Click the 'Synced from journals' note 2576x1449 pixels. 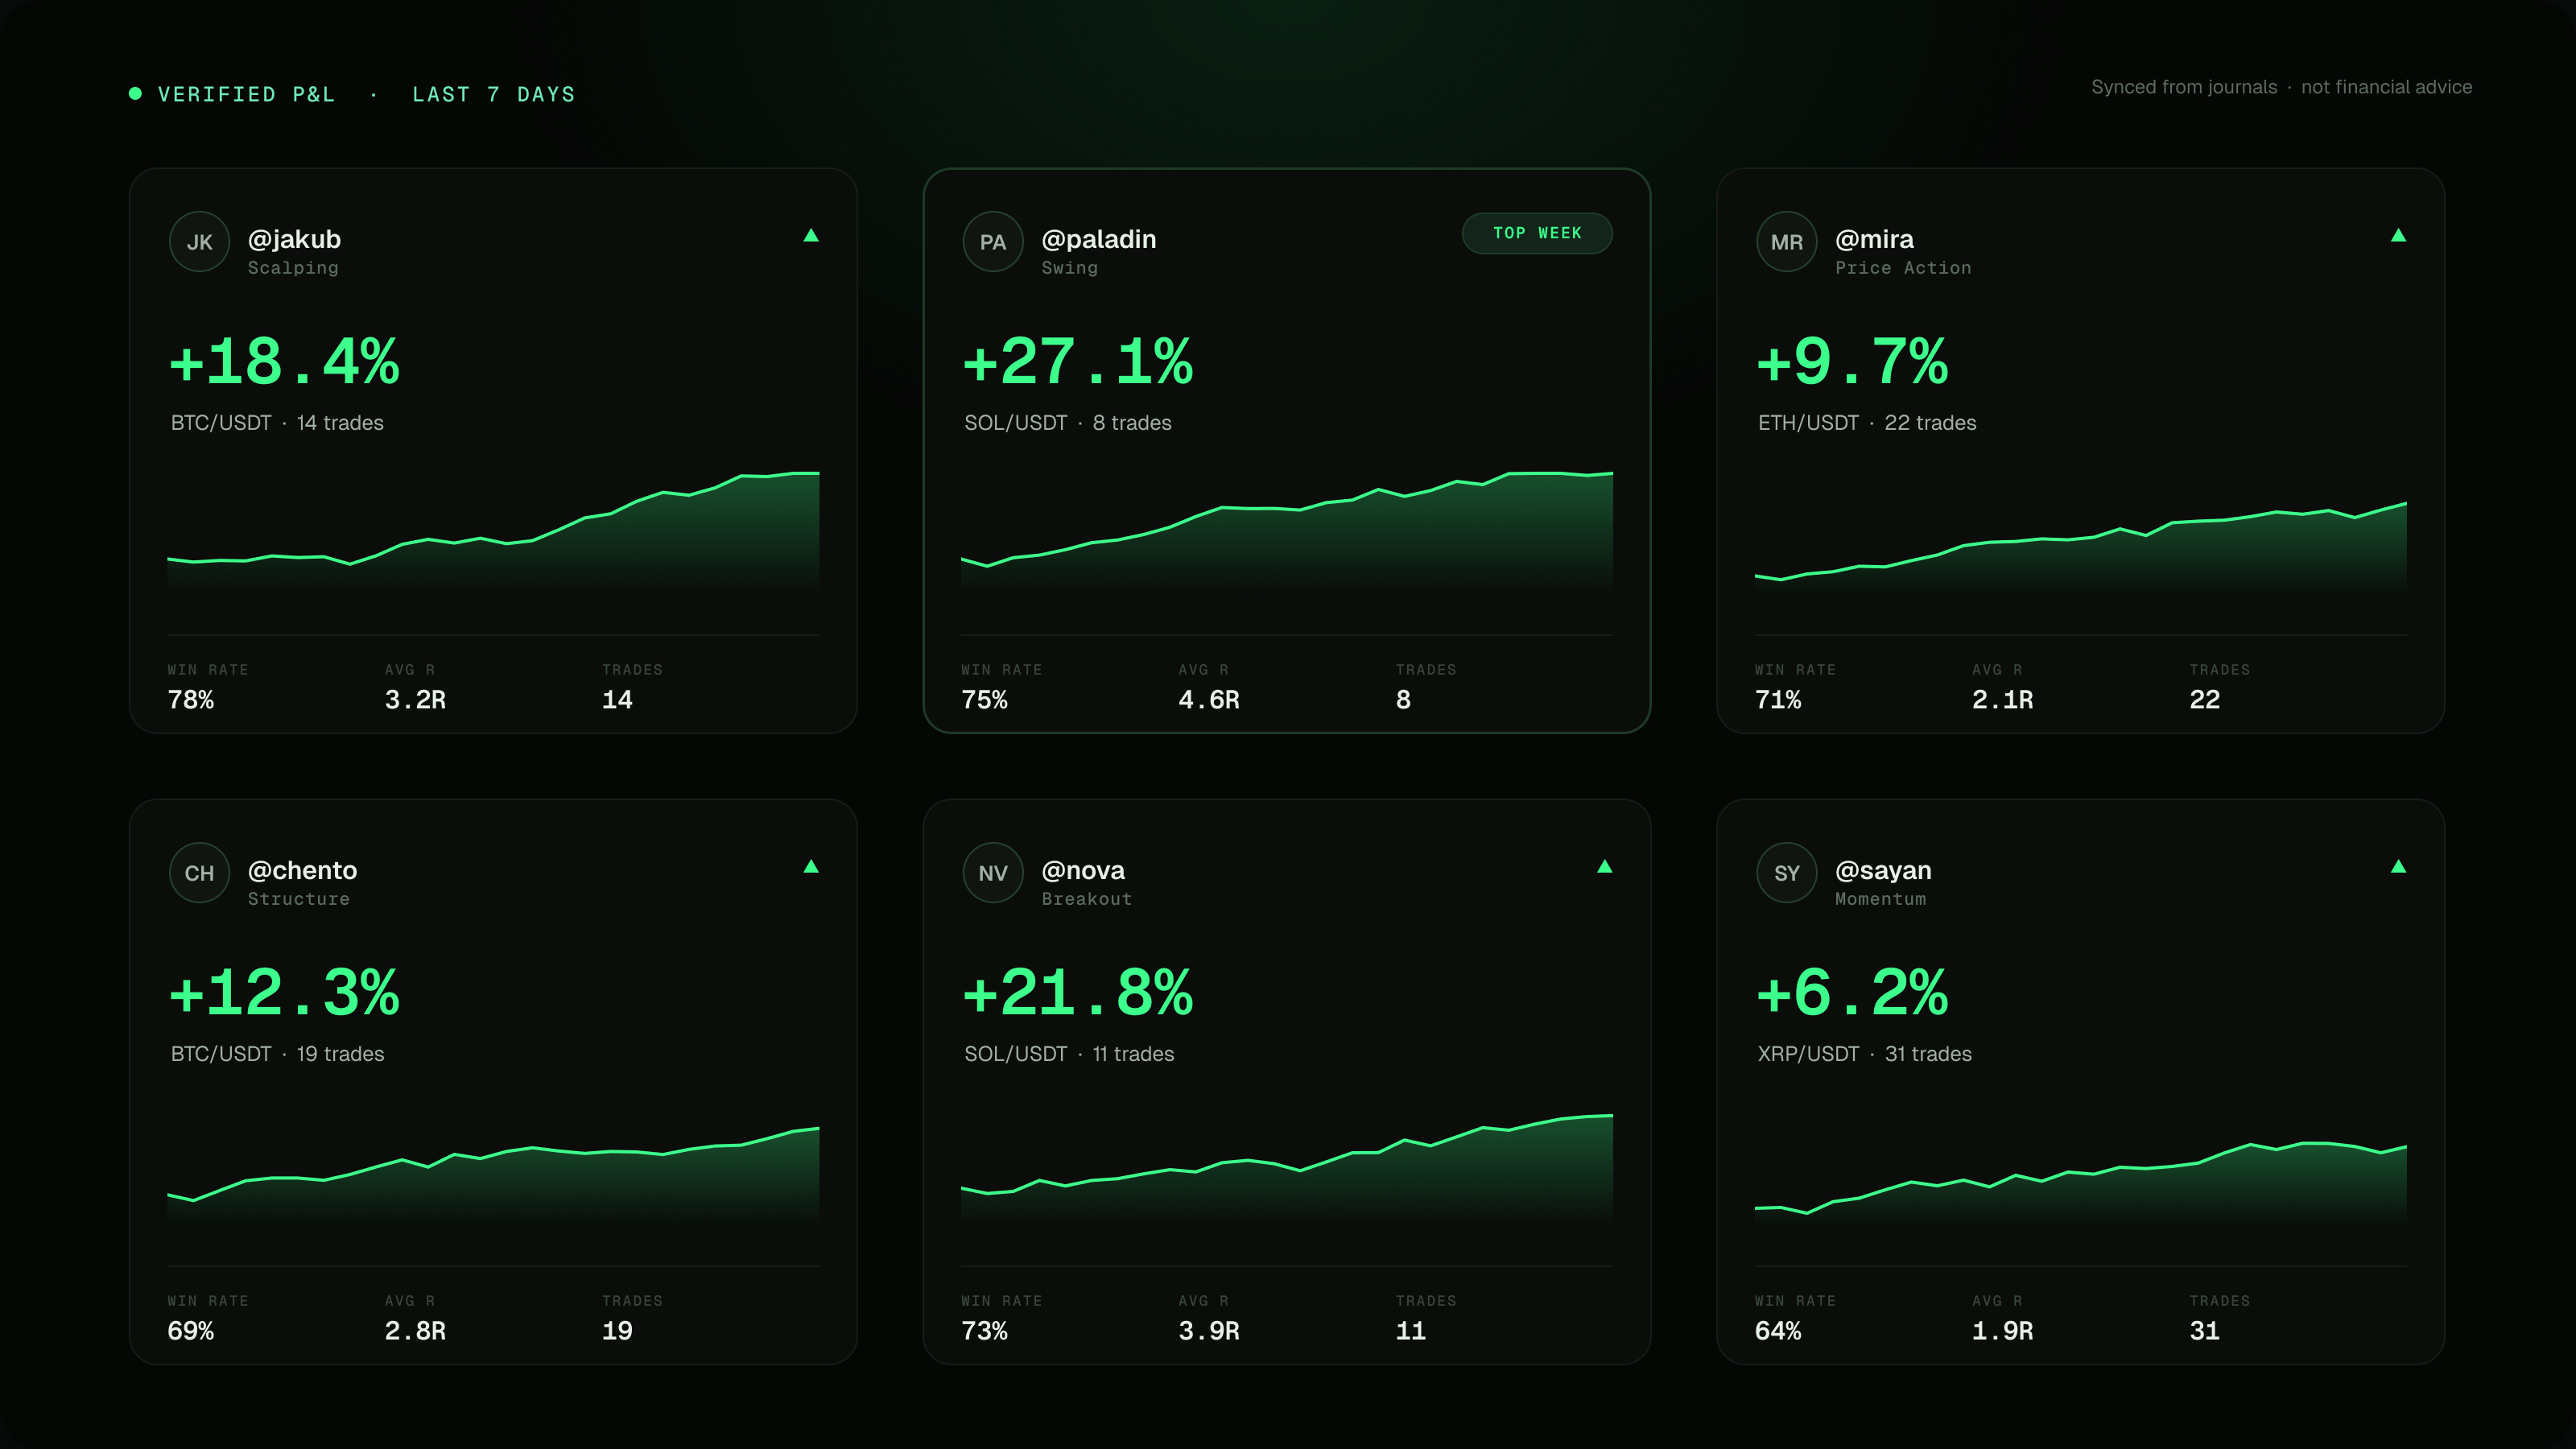2184,87
